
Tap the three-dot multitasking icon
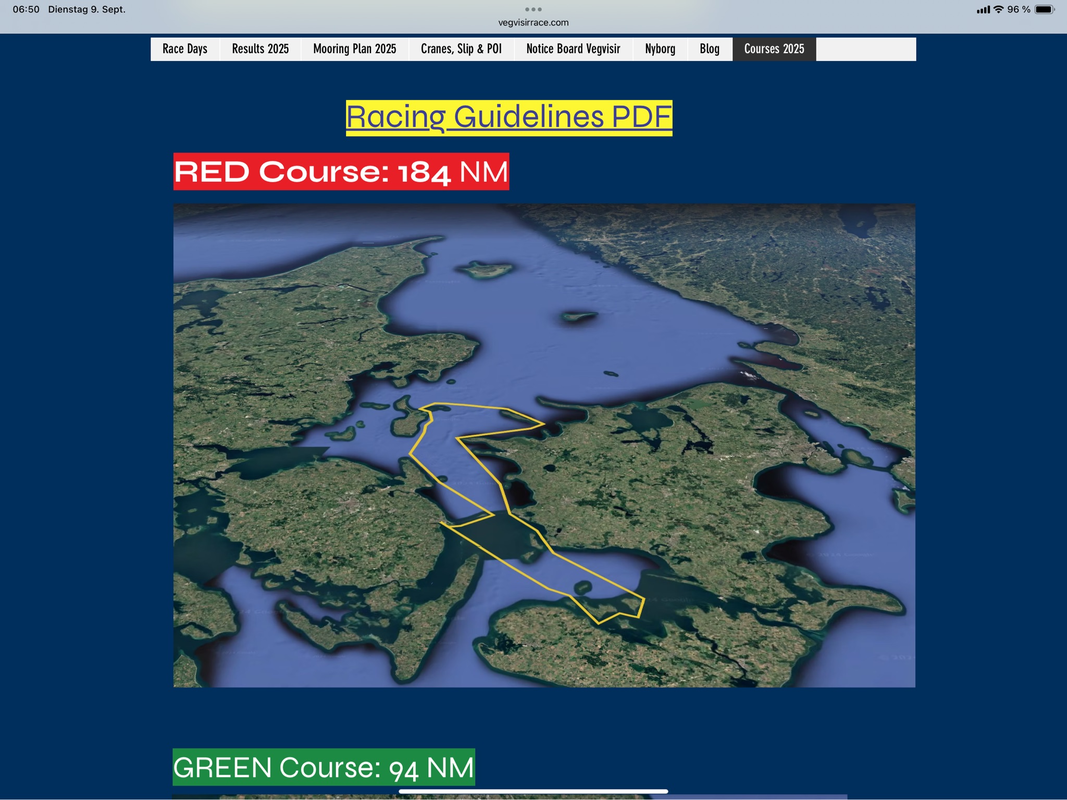533,9
